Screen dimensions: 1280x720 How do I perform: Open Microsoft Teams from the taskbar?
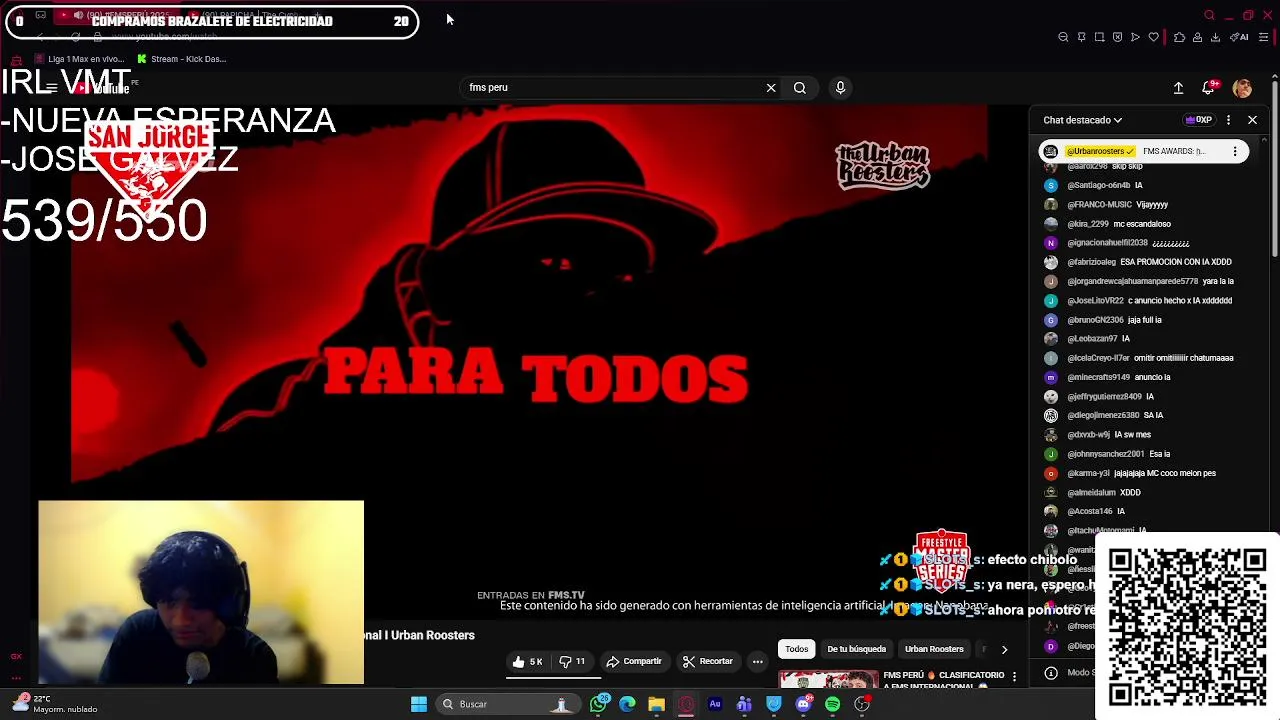744,704
